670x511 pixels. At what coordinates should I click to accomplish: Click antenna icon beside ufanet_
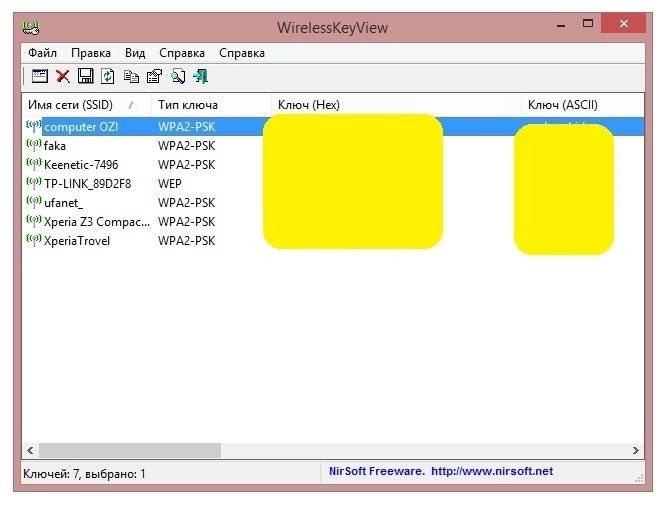[x=34, y=202]
